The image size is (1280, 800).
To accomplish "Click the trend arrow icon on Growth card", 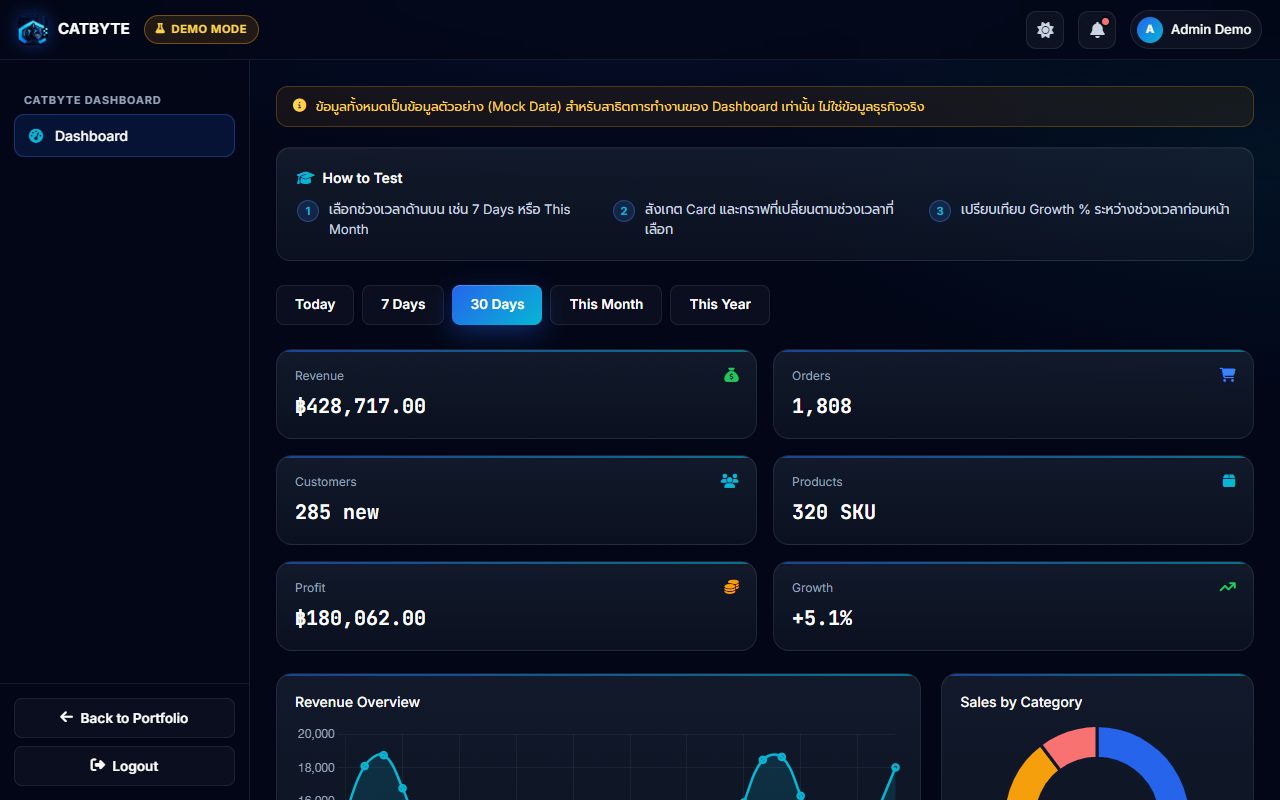I will click(1228, 587).
